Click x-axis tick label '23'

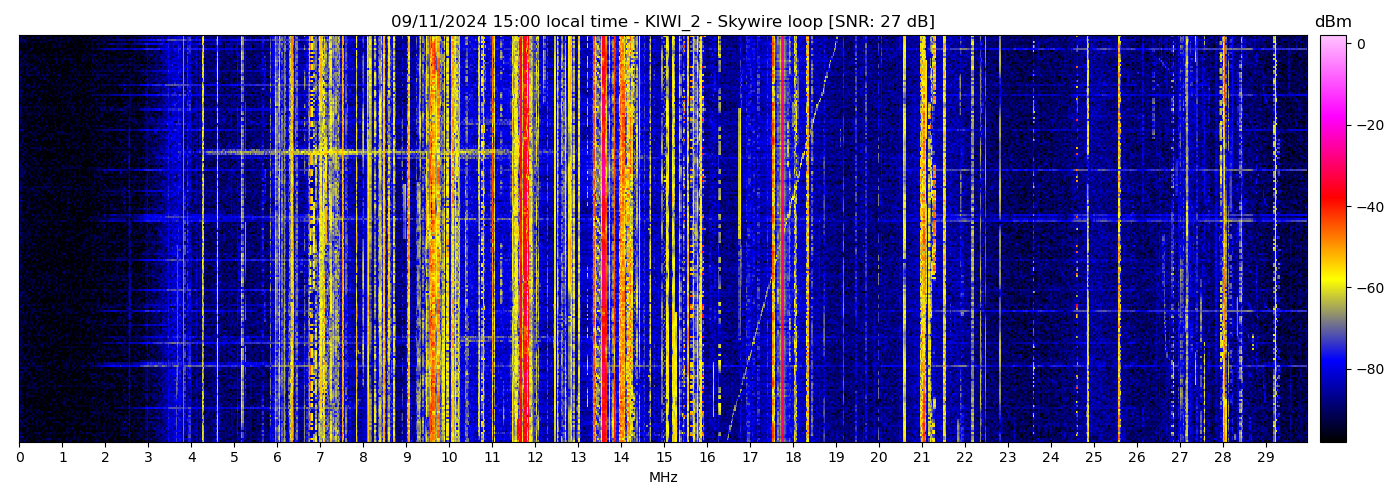tap(1008, 458)
